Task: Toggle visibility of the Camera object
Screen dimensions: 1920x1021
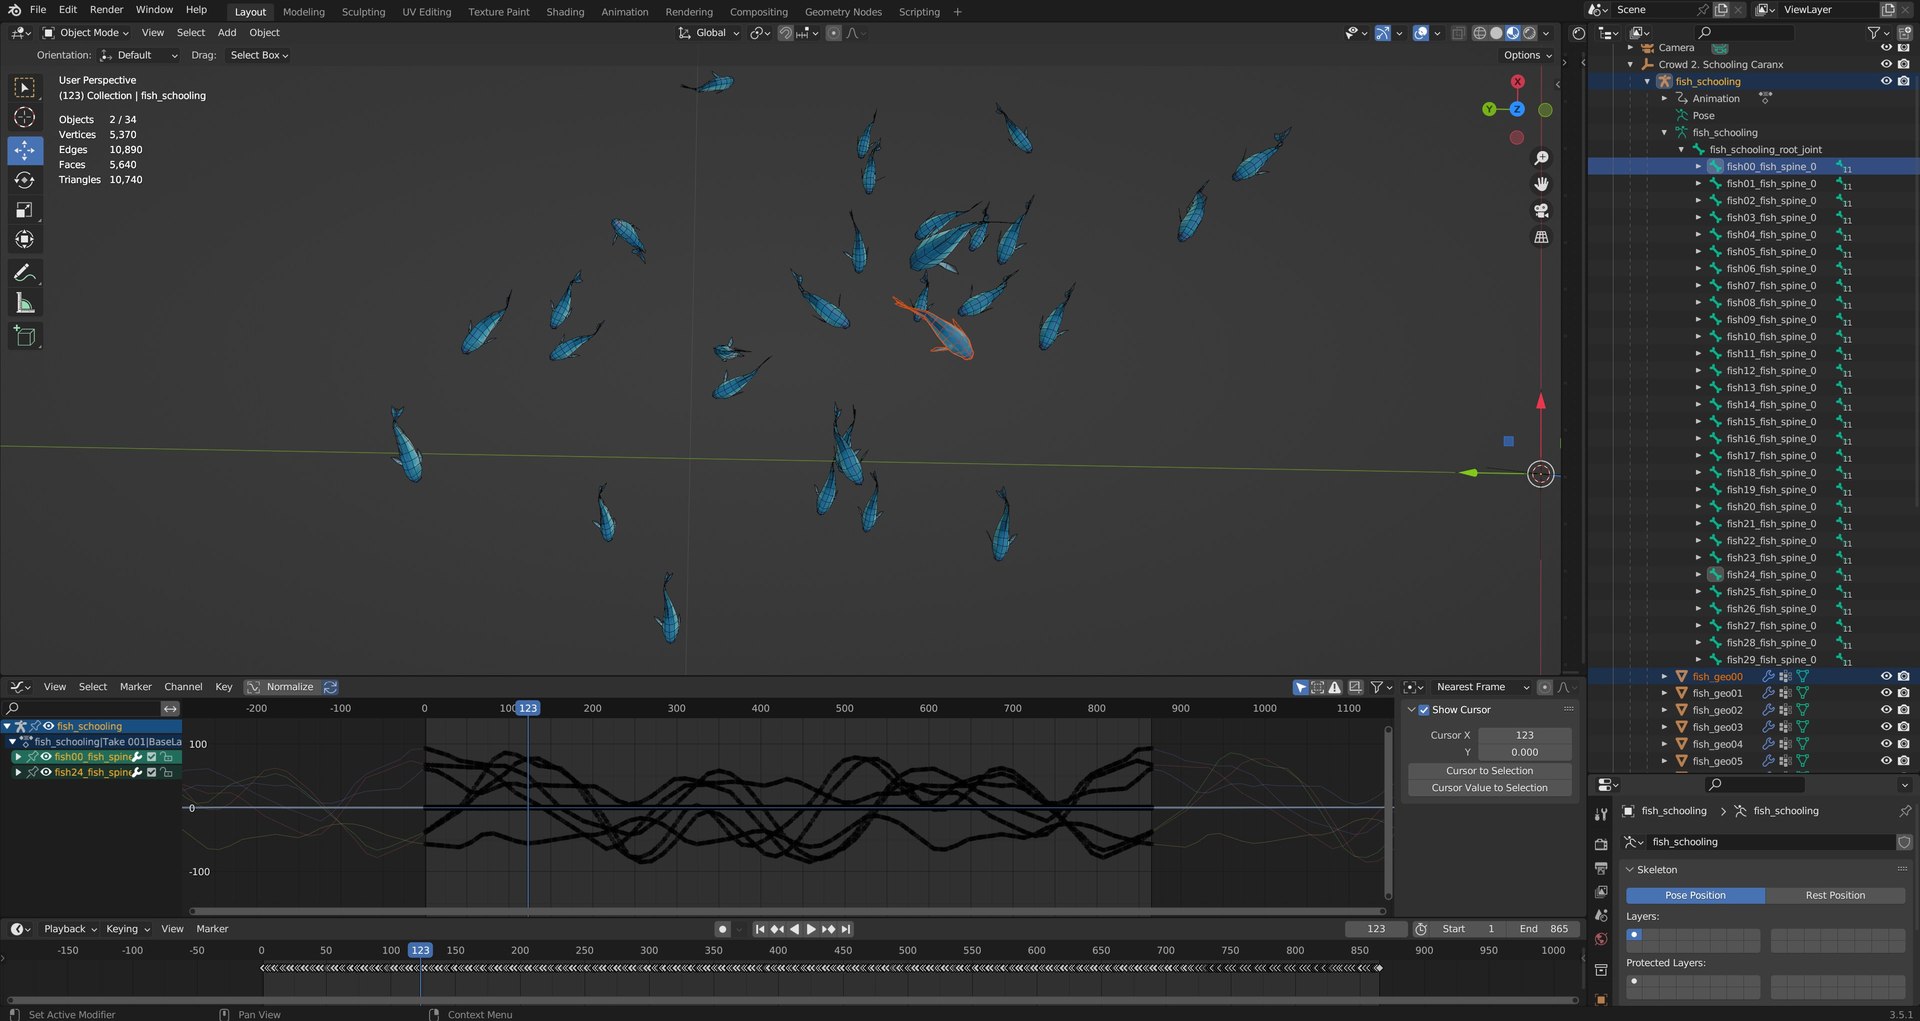Action: point(1886,48)
